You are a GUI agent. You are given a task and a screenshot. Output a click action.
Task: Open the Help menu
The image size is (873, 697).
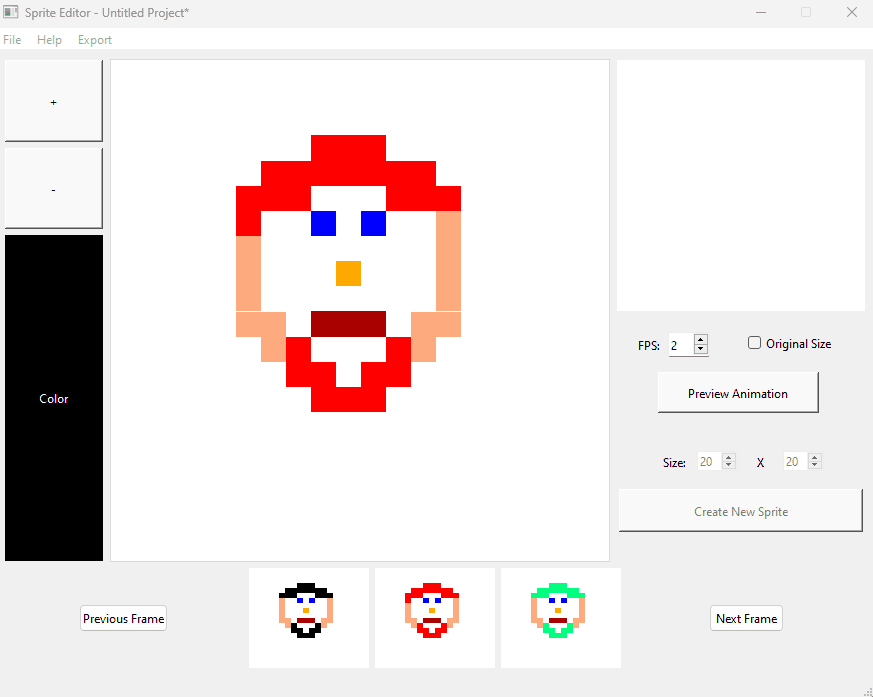click(49, 40)
